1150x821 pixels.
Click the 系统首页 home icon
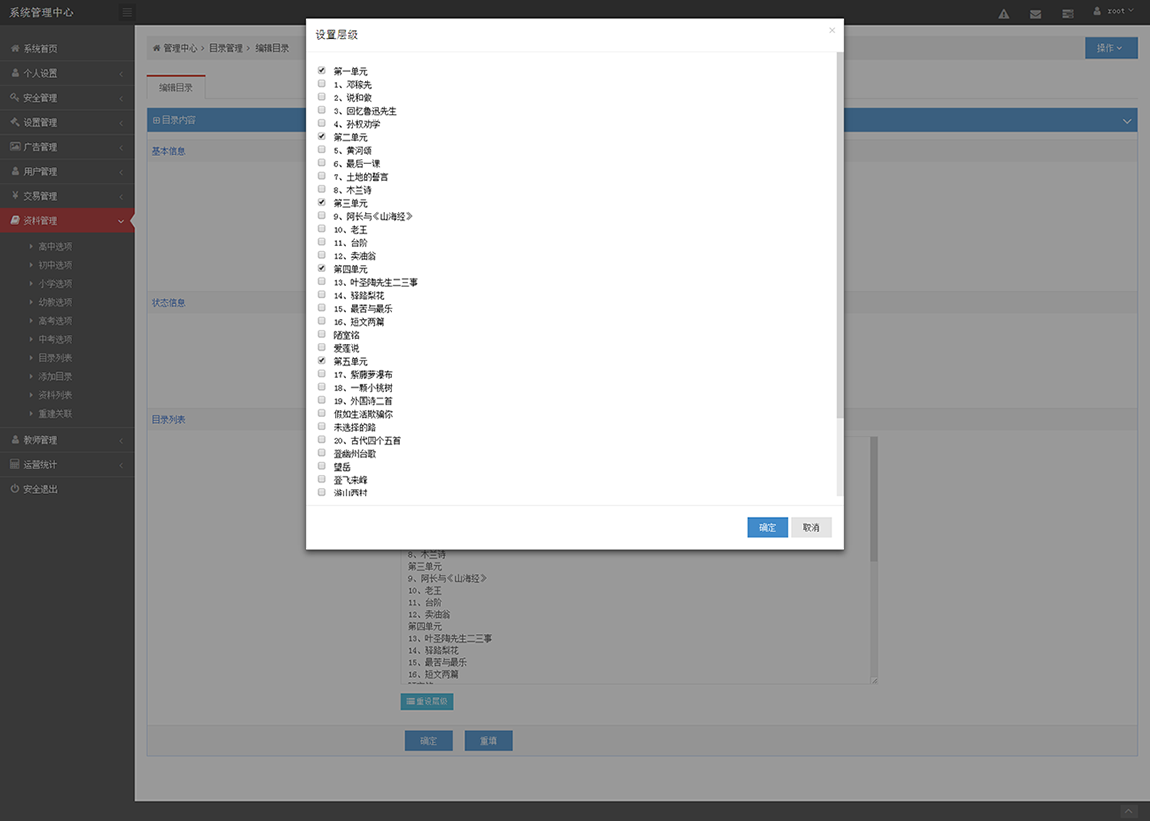pos(15,49)
